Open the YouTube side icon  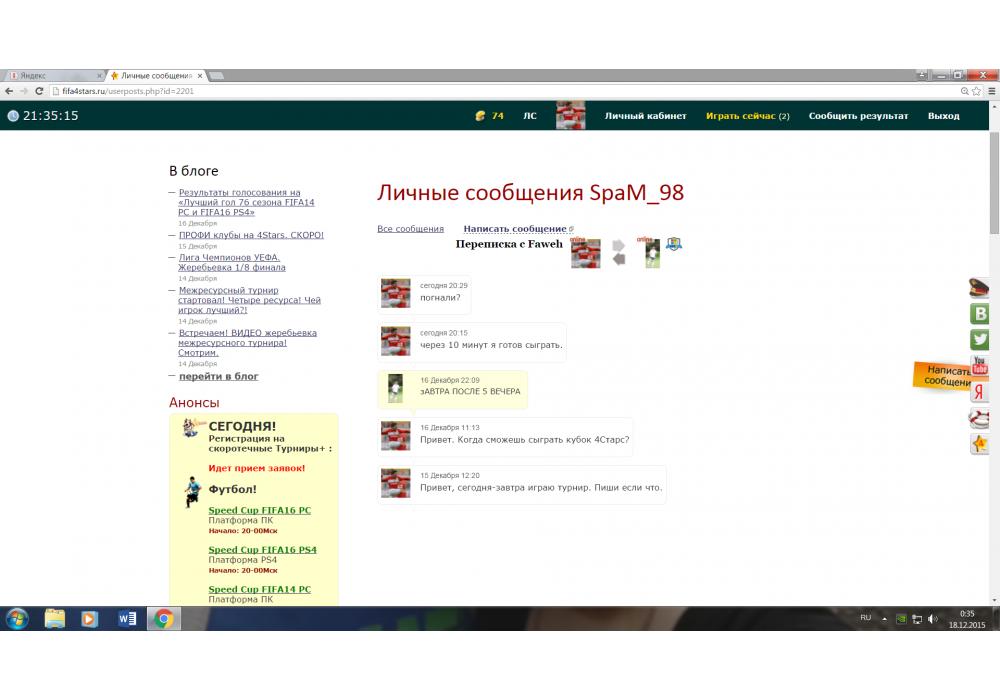[980, 365]
